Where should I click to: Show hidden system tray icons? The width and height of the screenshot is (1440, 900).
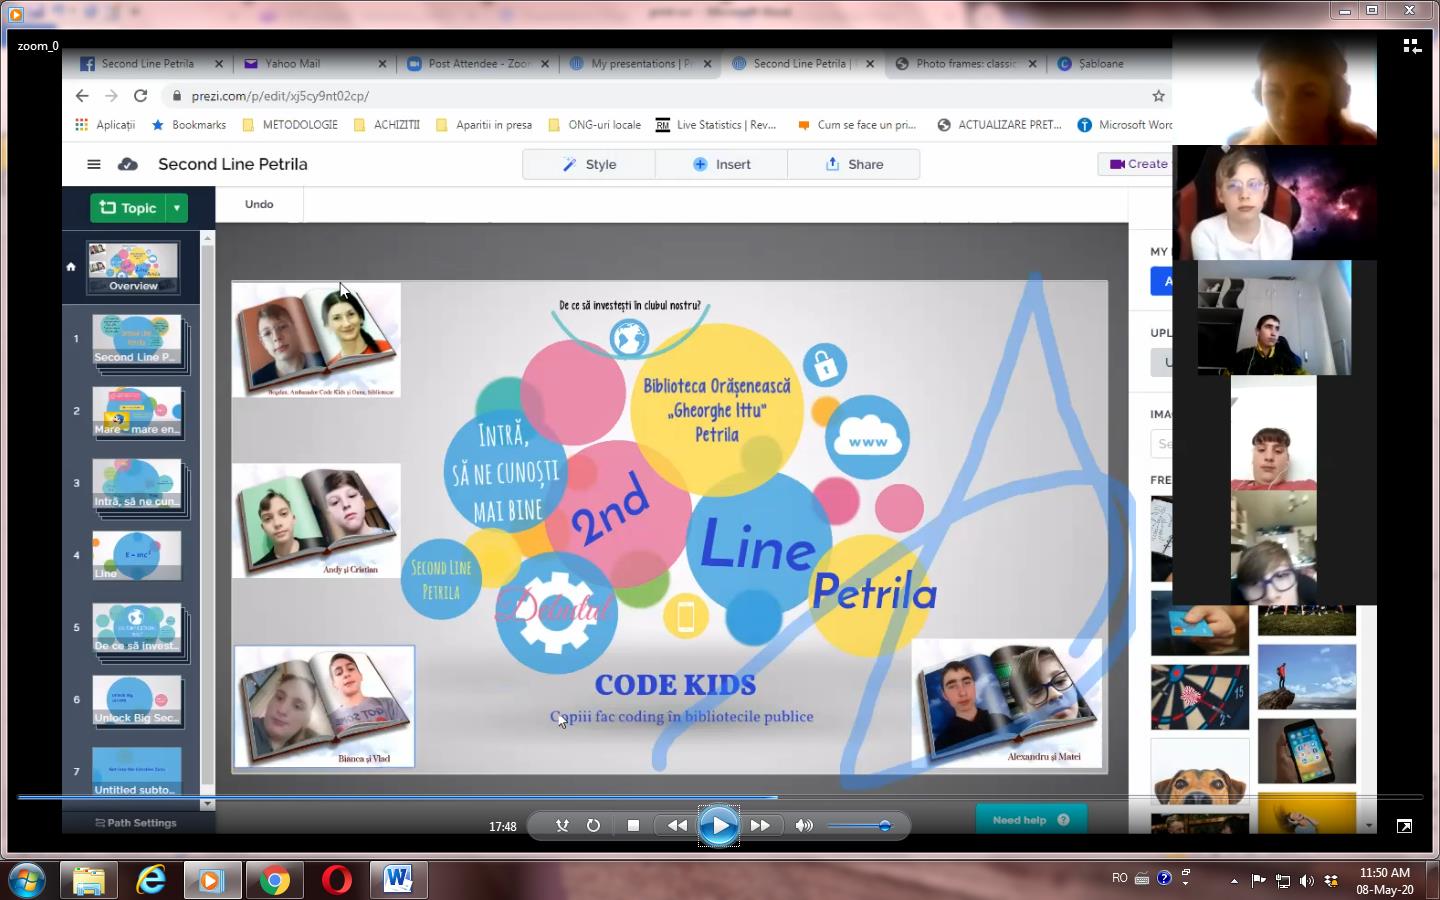click(1234, 881)
